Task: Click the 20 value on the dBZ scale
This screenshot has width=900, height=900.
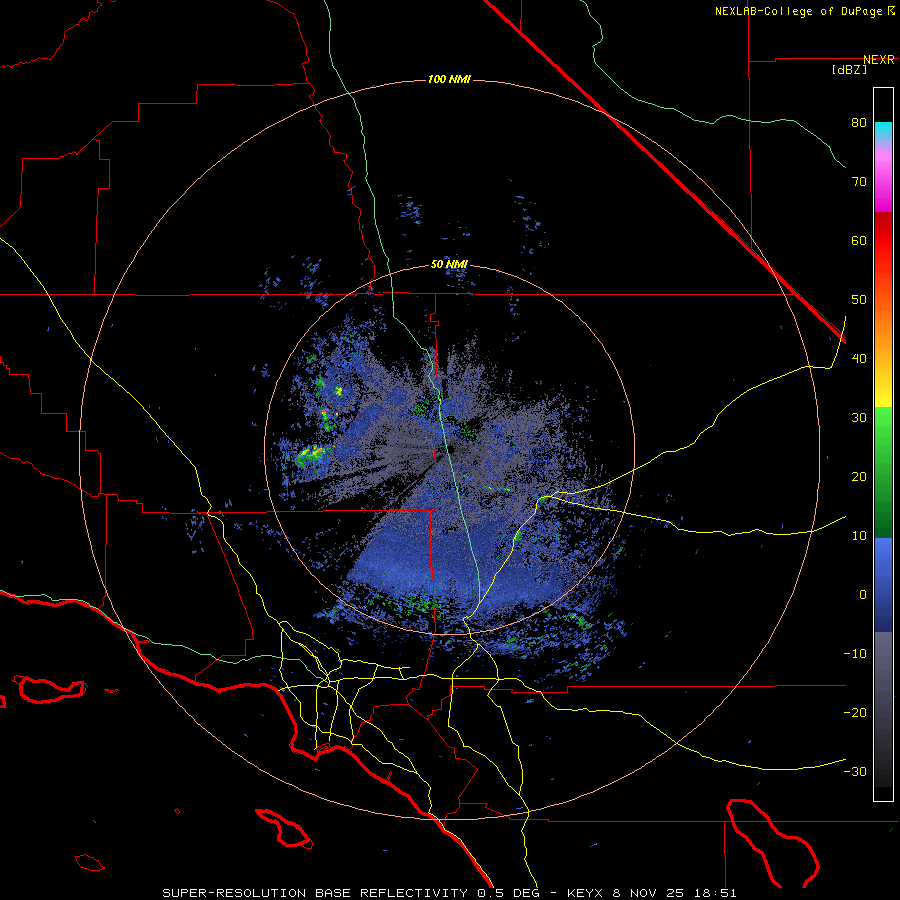Action: [x=859, y=477]
